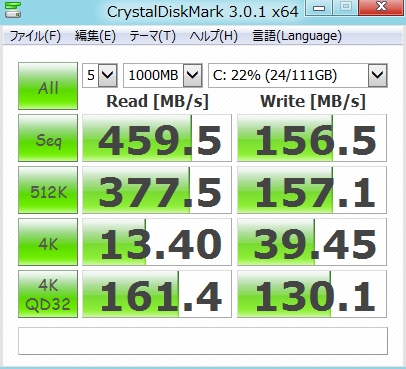
Task: Minimize the CrystalDiskMark window
Action: click(319, 7)
